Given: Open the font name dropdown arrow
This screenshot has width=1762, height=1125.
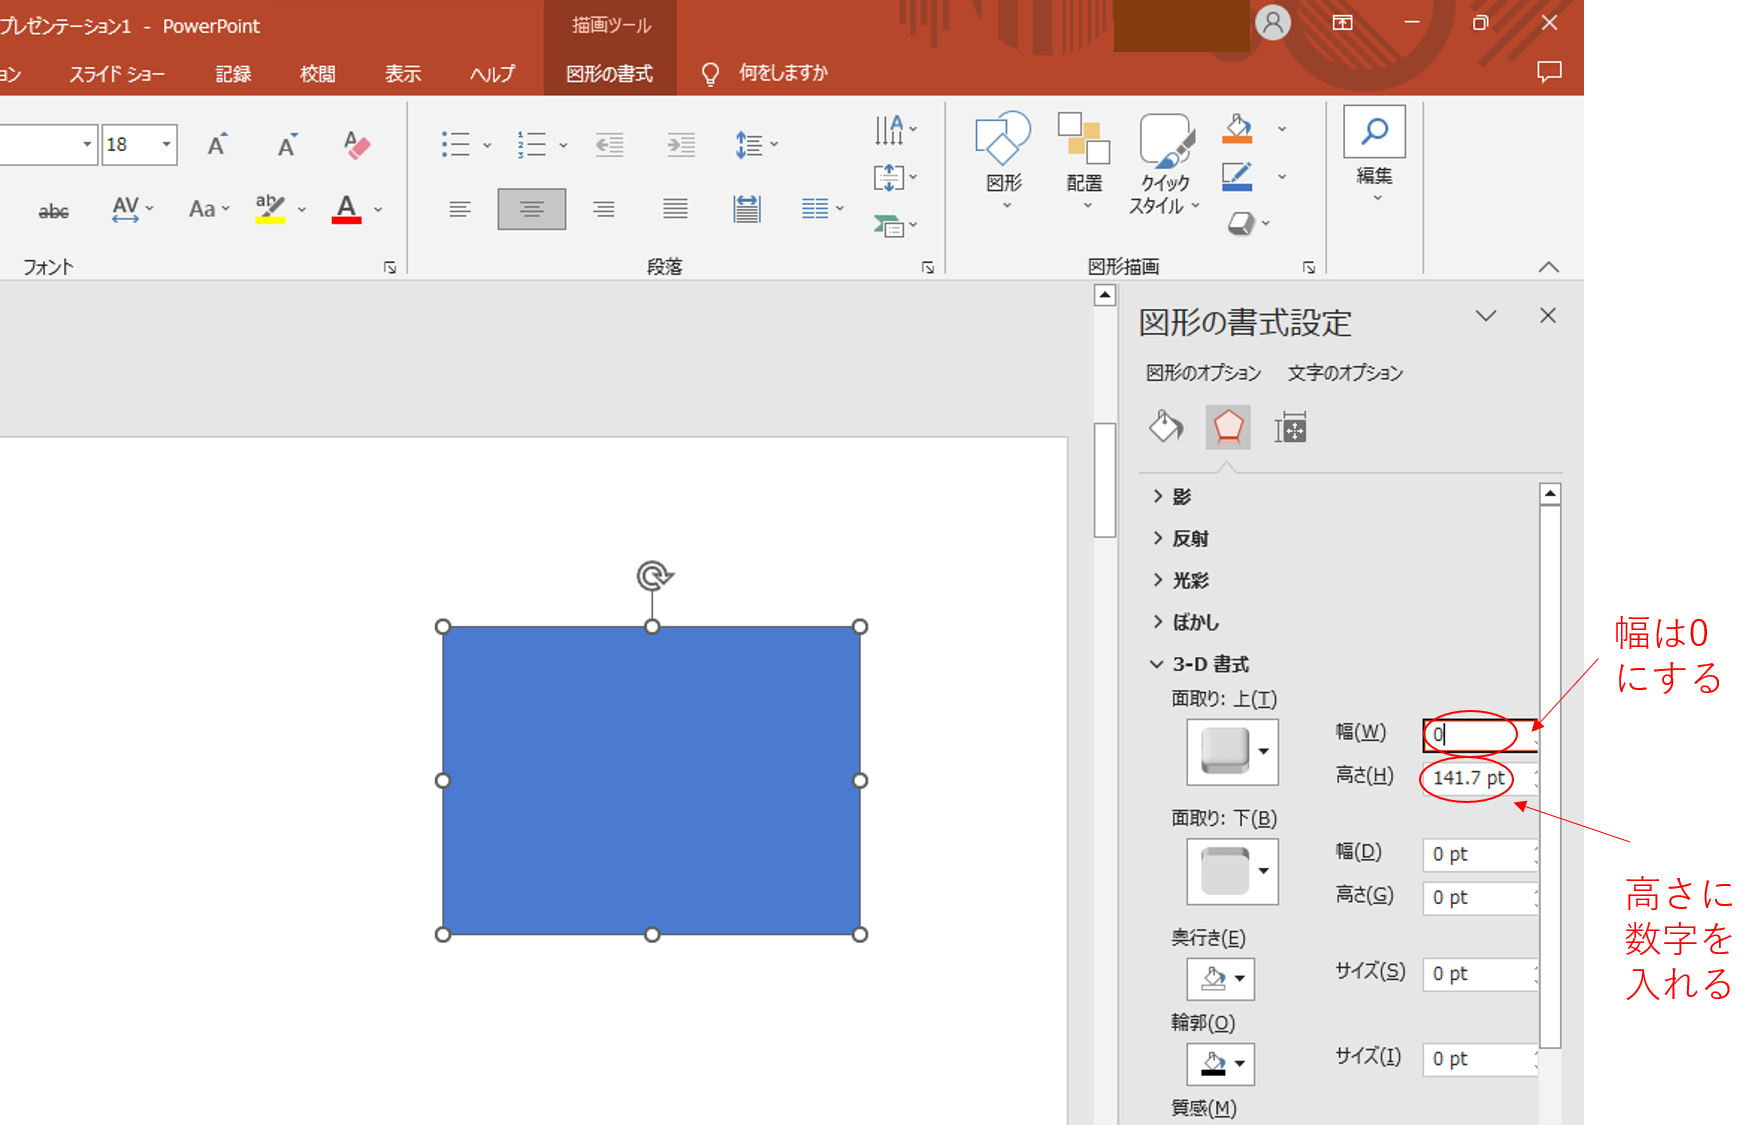Looking at the screenshot, I should pos(87,145).
